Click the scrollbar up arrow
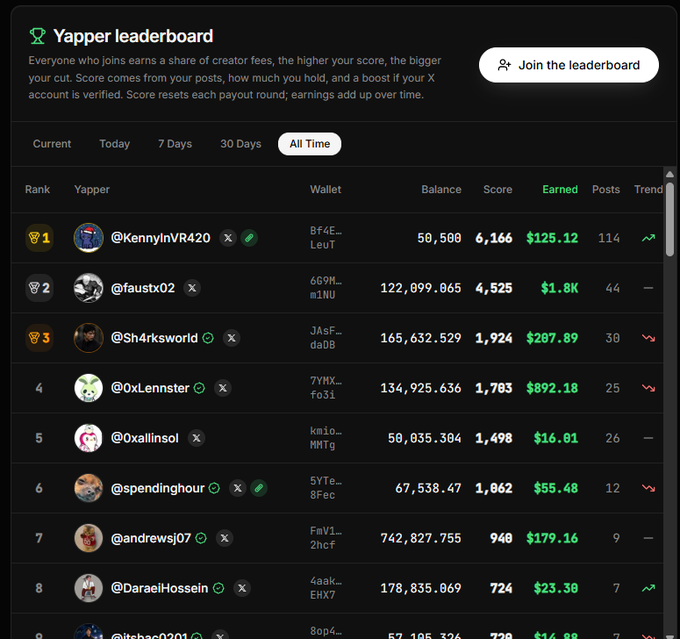Image resolution: width=680 pixels, height=639 pixels. pyautogui.click(x=670, y=174)
